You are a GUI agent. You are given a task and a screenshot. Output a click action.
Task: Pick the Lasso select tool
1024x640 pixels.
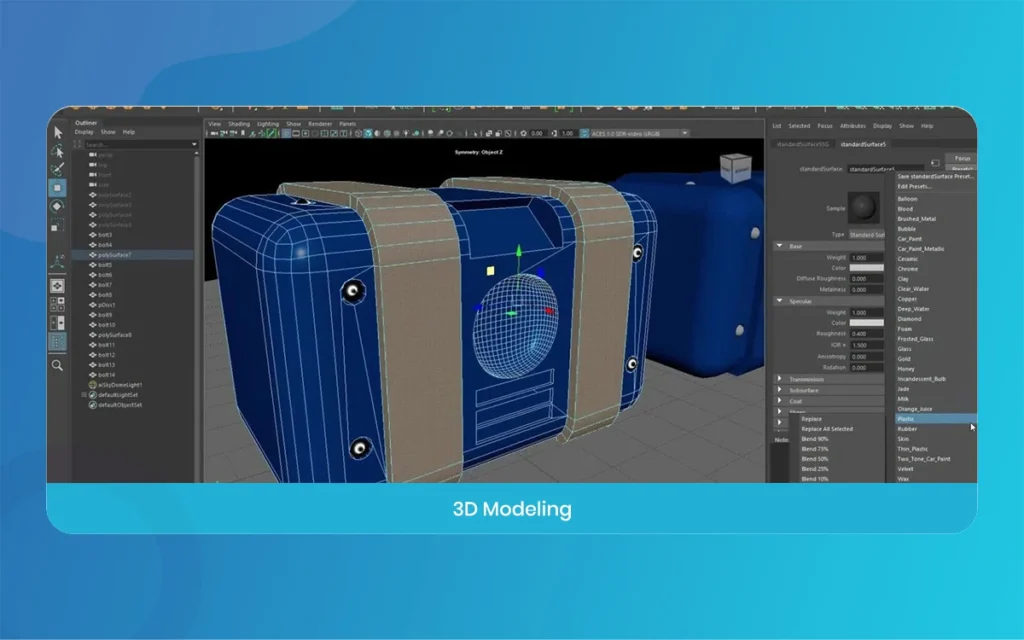[57, 152]
